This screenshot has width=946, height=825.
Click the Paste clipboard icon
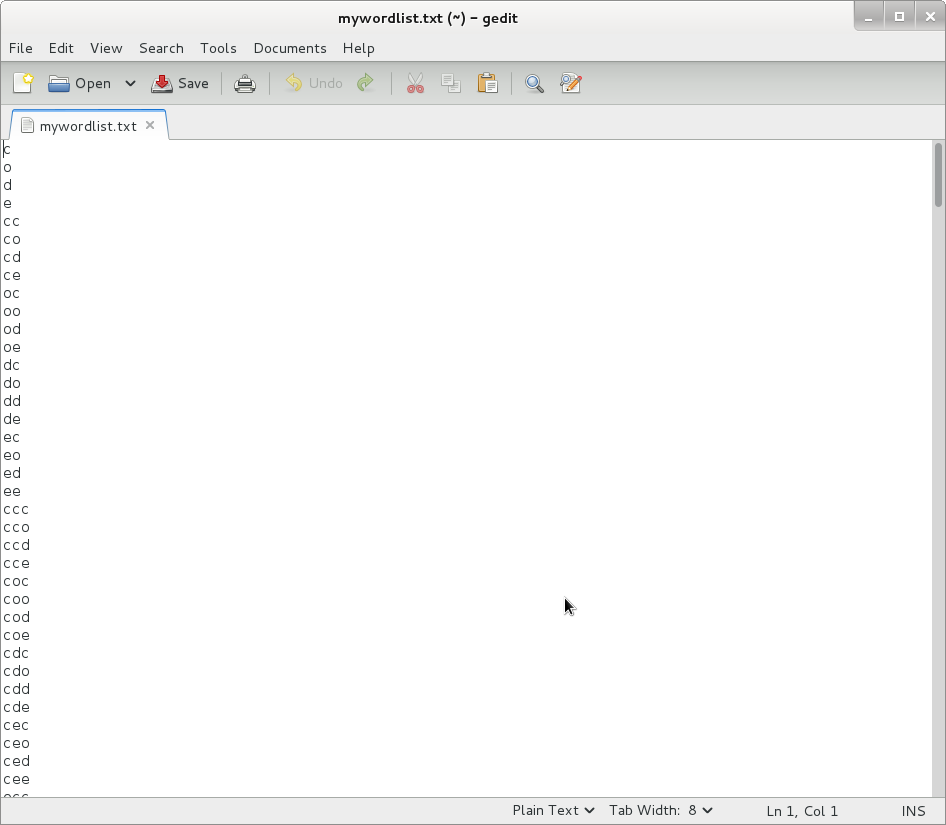point(488,83)
